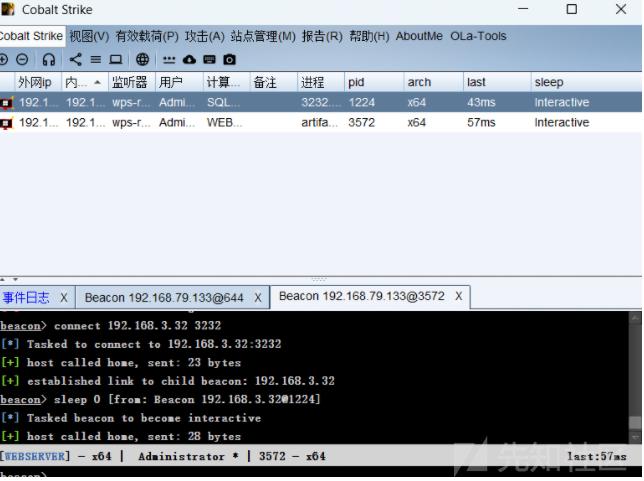Click the artifa... process cell
This screenshot has height=481, width=644.
pyautogui.click(x=320, y=123)
